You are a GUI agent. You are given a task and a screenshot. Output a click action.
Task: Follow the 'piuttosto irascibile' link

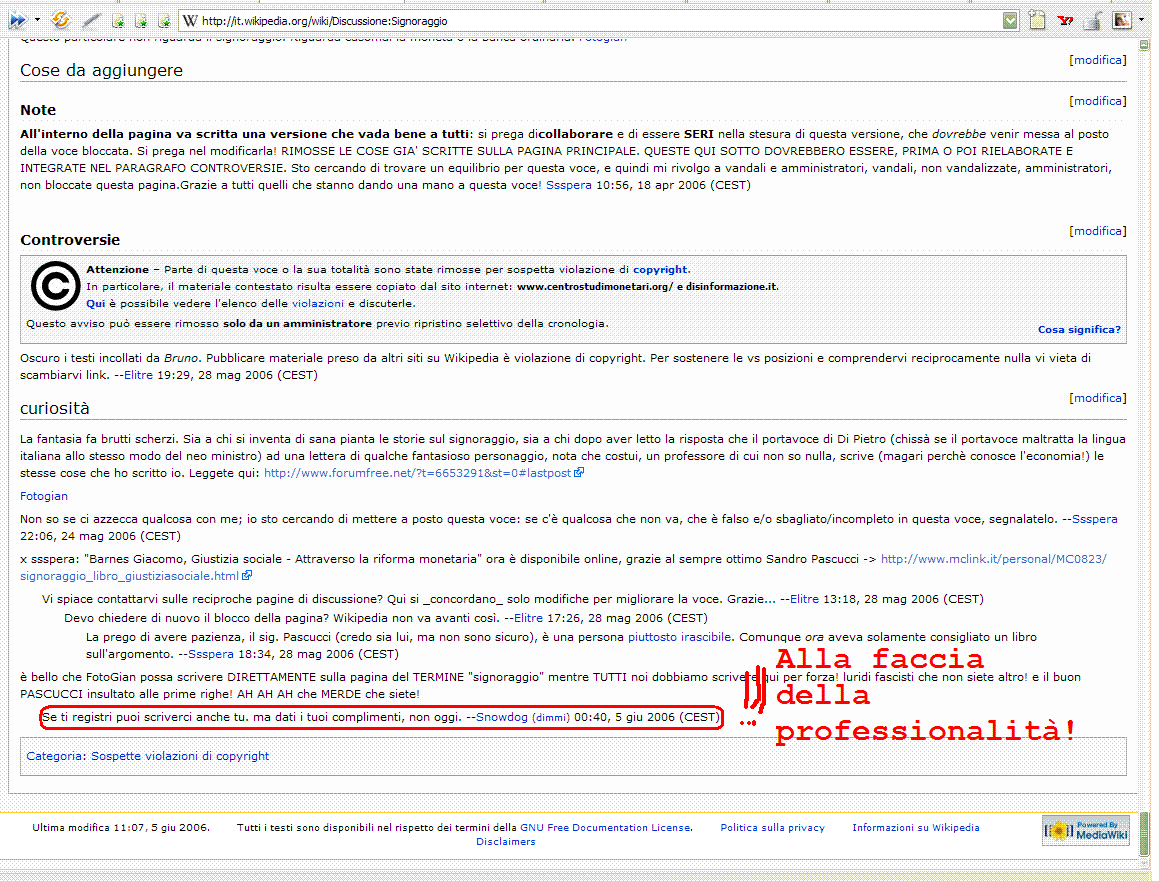[x=679, y=637]
